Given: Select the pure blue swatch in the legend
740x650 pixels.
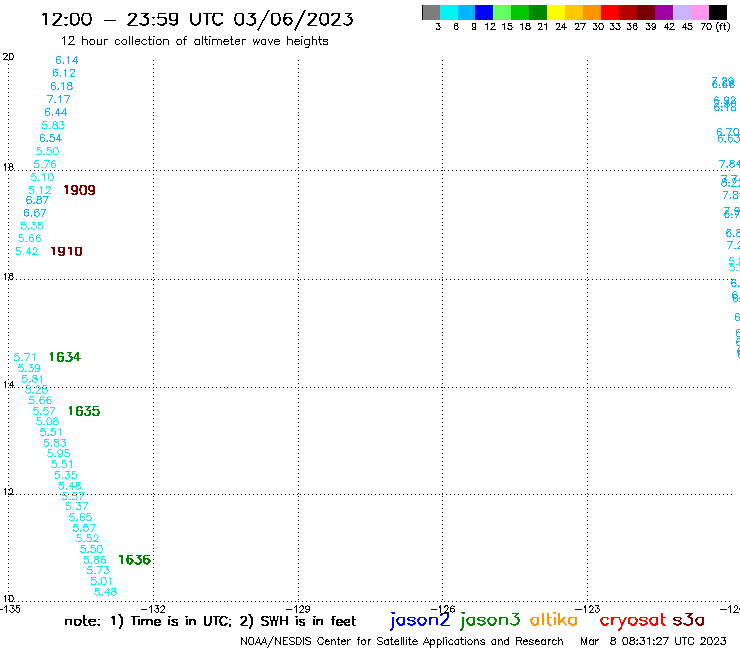Looking at the screenshot, I should 484,12.
